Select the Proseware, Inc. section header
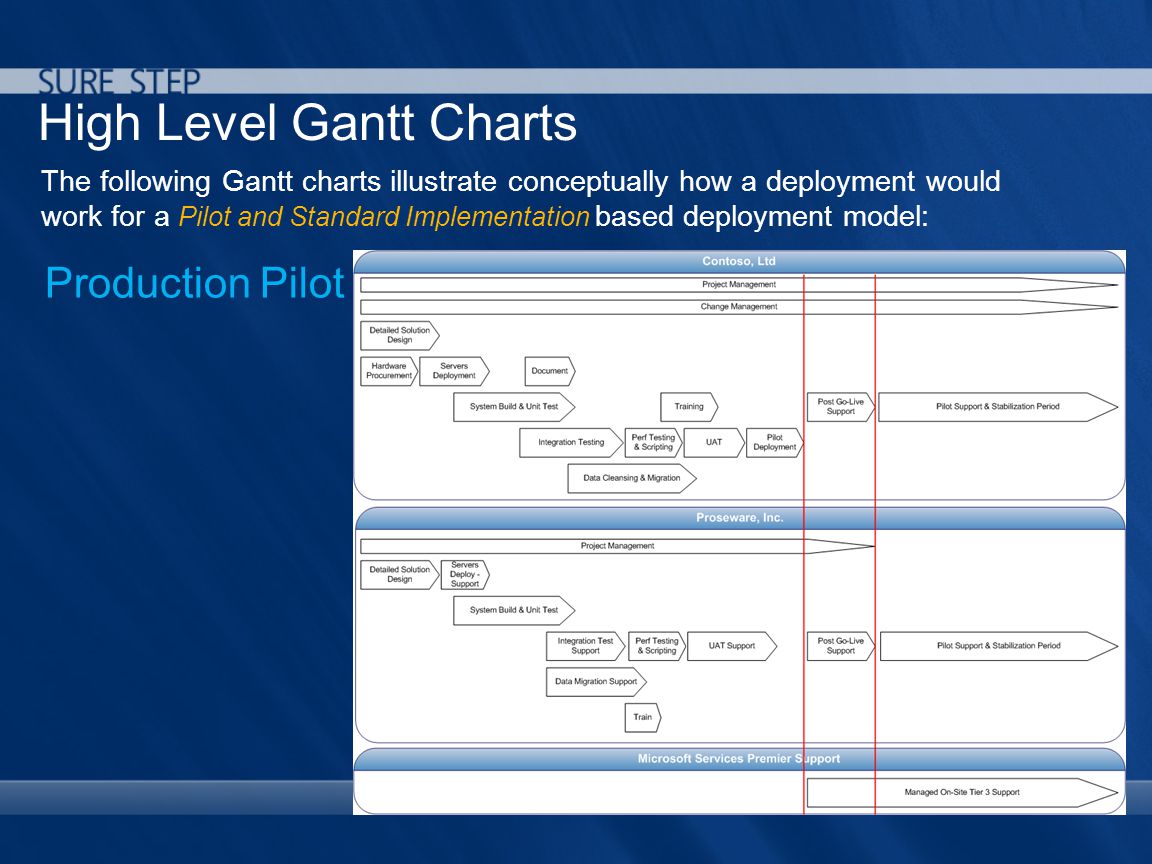 [x=739, y=518]
